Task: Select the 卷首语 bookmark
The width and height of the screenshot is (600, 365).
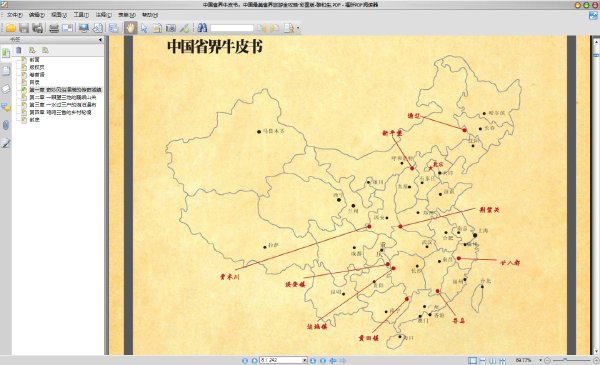Action: (x=37, y=75)
